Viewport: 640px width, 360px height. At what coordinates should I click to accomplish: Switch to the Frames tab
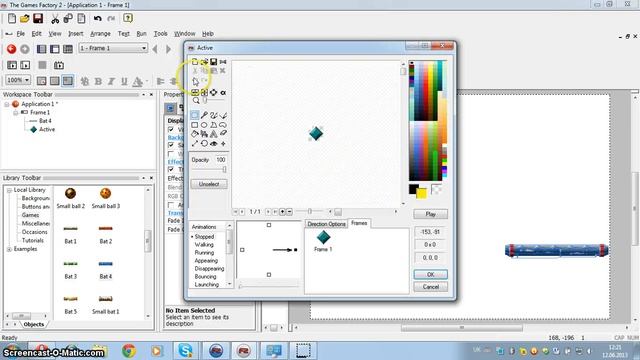coord(359,223)
